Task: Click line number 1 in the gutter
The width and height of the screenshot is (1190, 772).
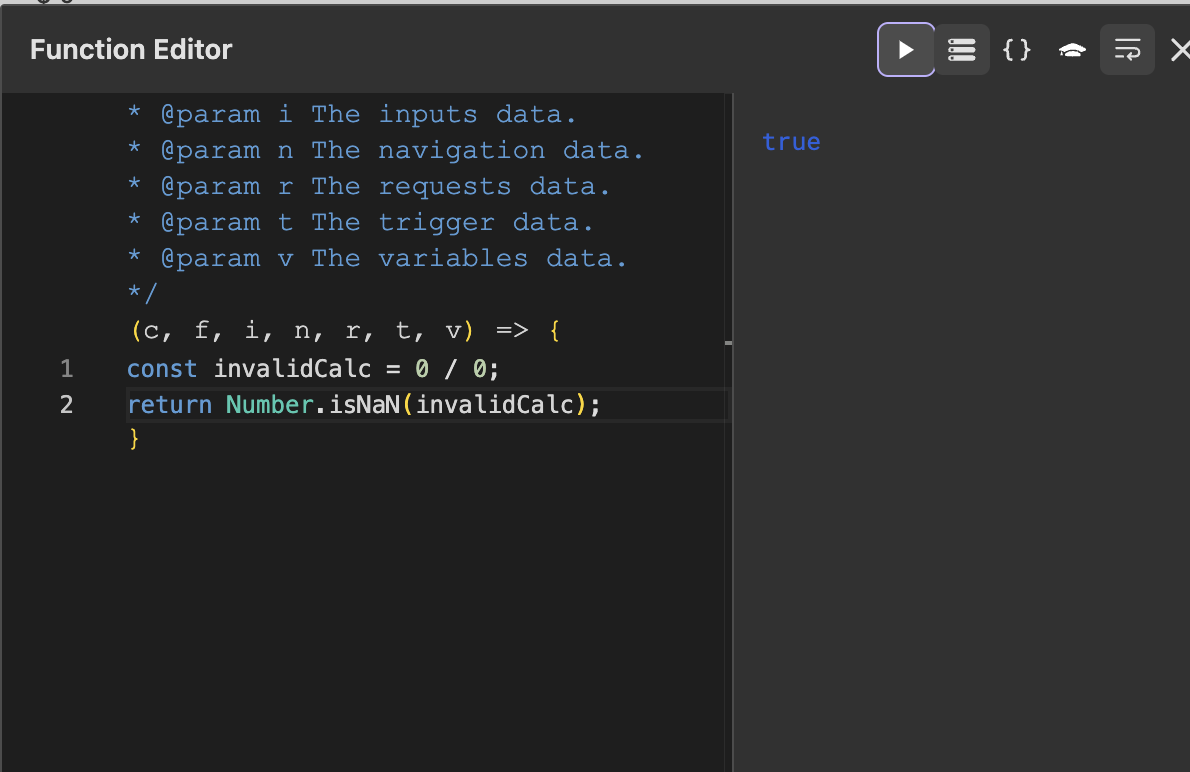Action: [x=67, y=369]
